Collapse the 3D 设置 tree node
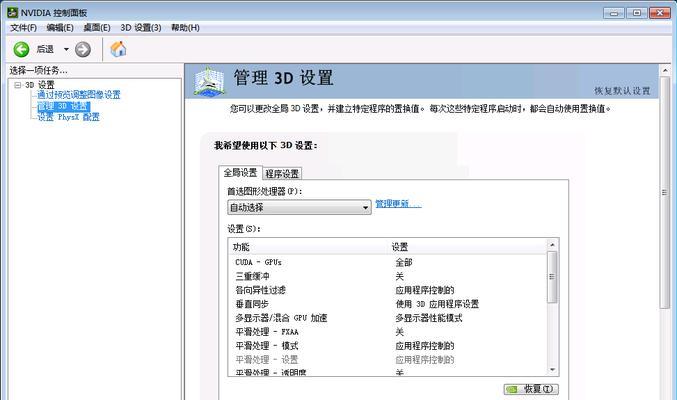The image size is (677, 400). coord(18,85)
